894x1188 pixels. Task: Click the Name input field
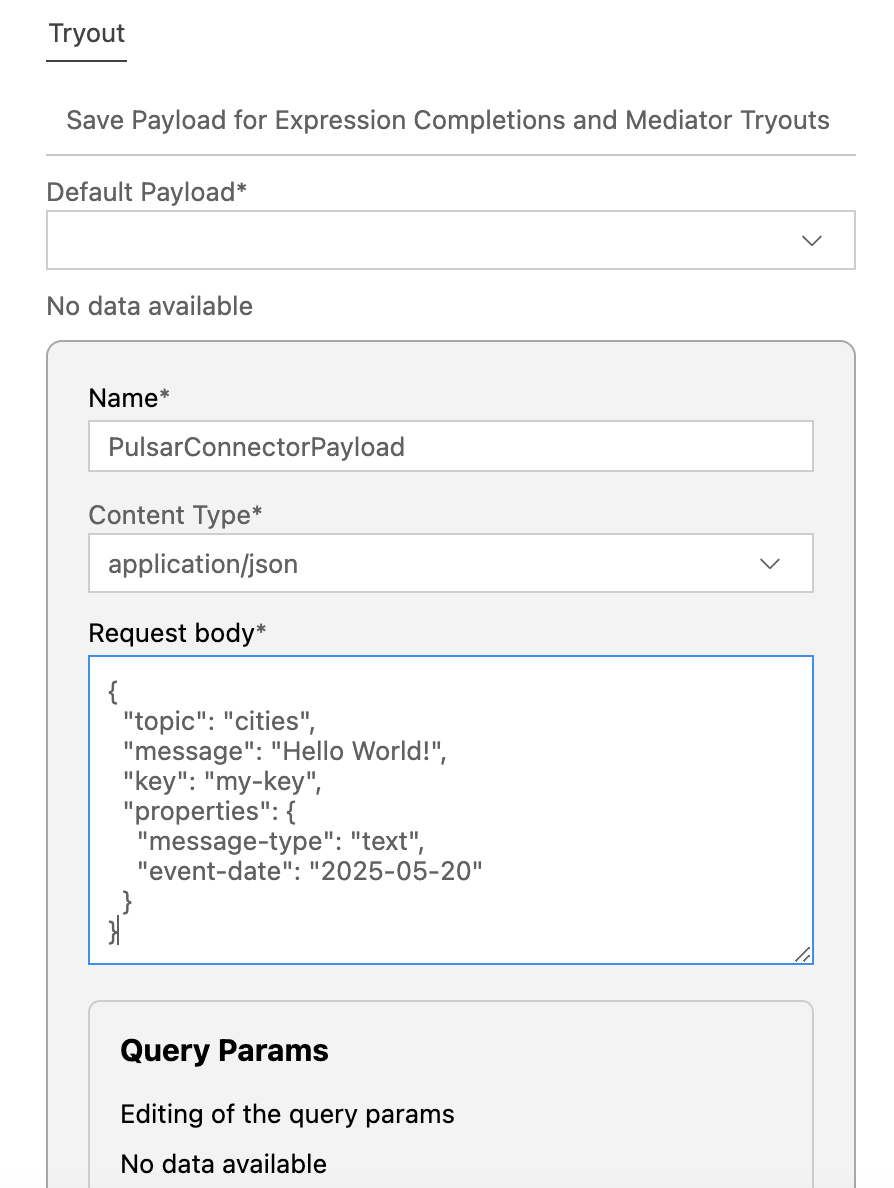point(451,446)
